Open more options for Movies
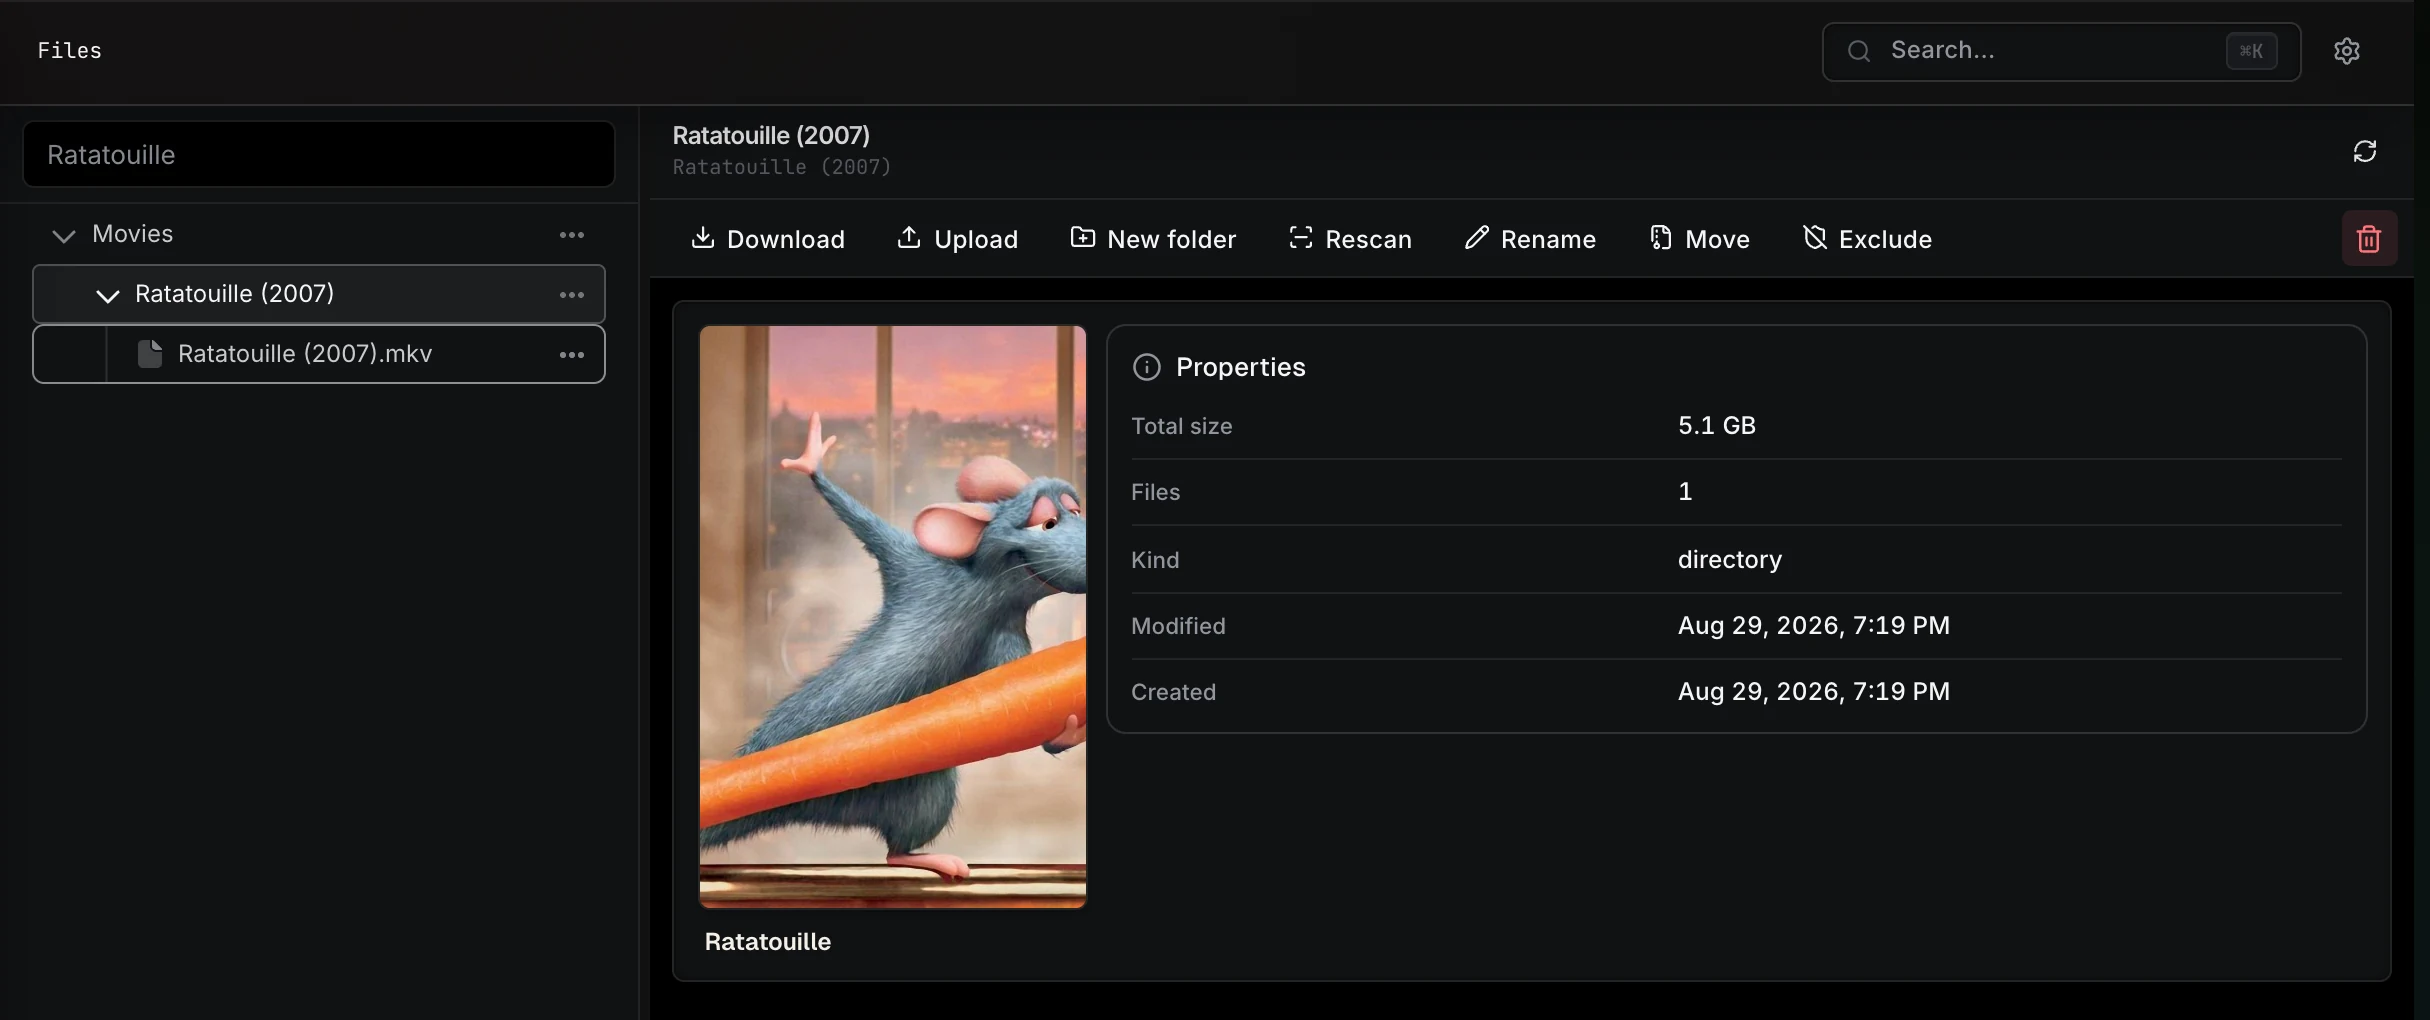The width and height of the screenshot is (2430, 1020). click(x=572, y=235)
